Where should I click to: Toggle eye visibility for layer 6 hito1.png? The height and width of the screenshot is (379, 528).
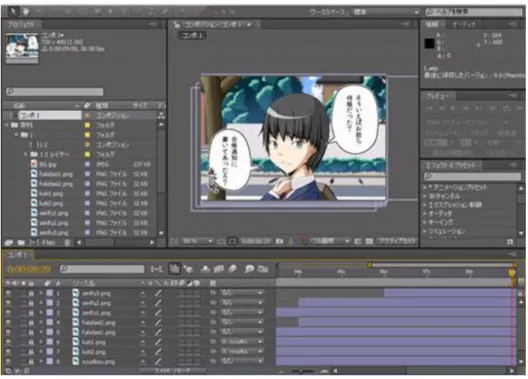tap(8, 342)
